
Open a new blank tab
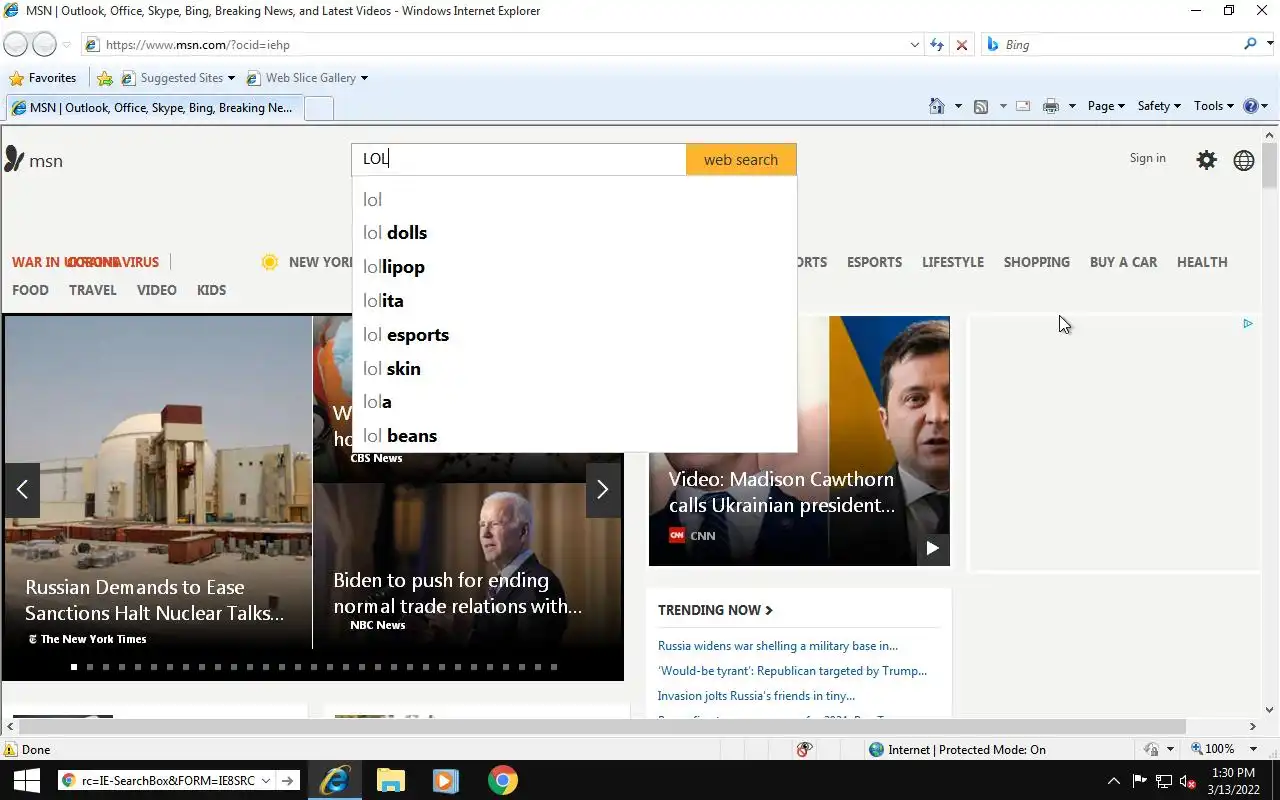pyautogui.click(x=318, y=109)
